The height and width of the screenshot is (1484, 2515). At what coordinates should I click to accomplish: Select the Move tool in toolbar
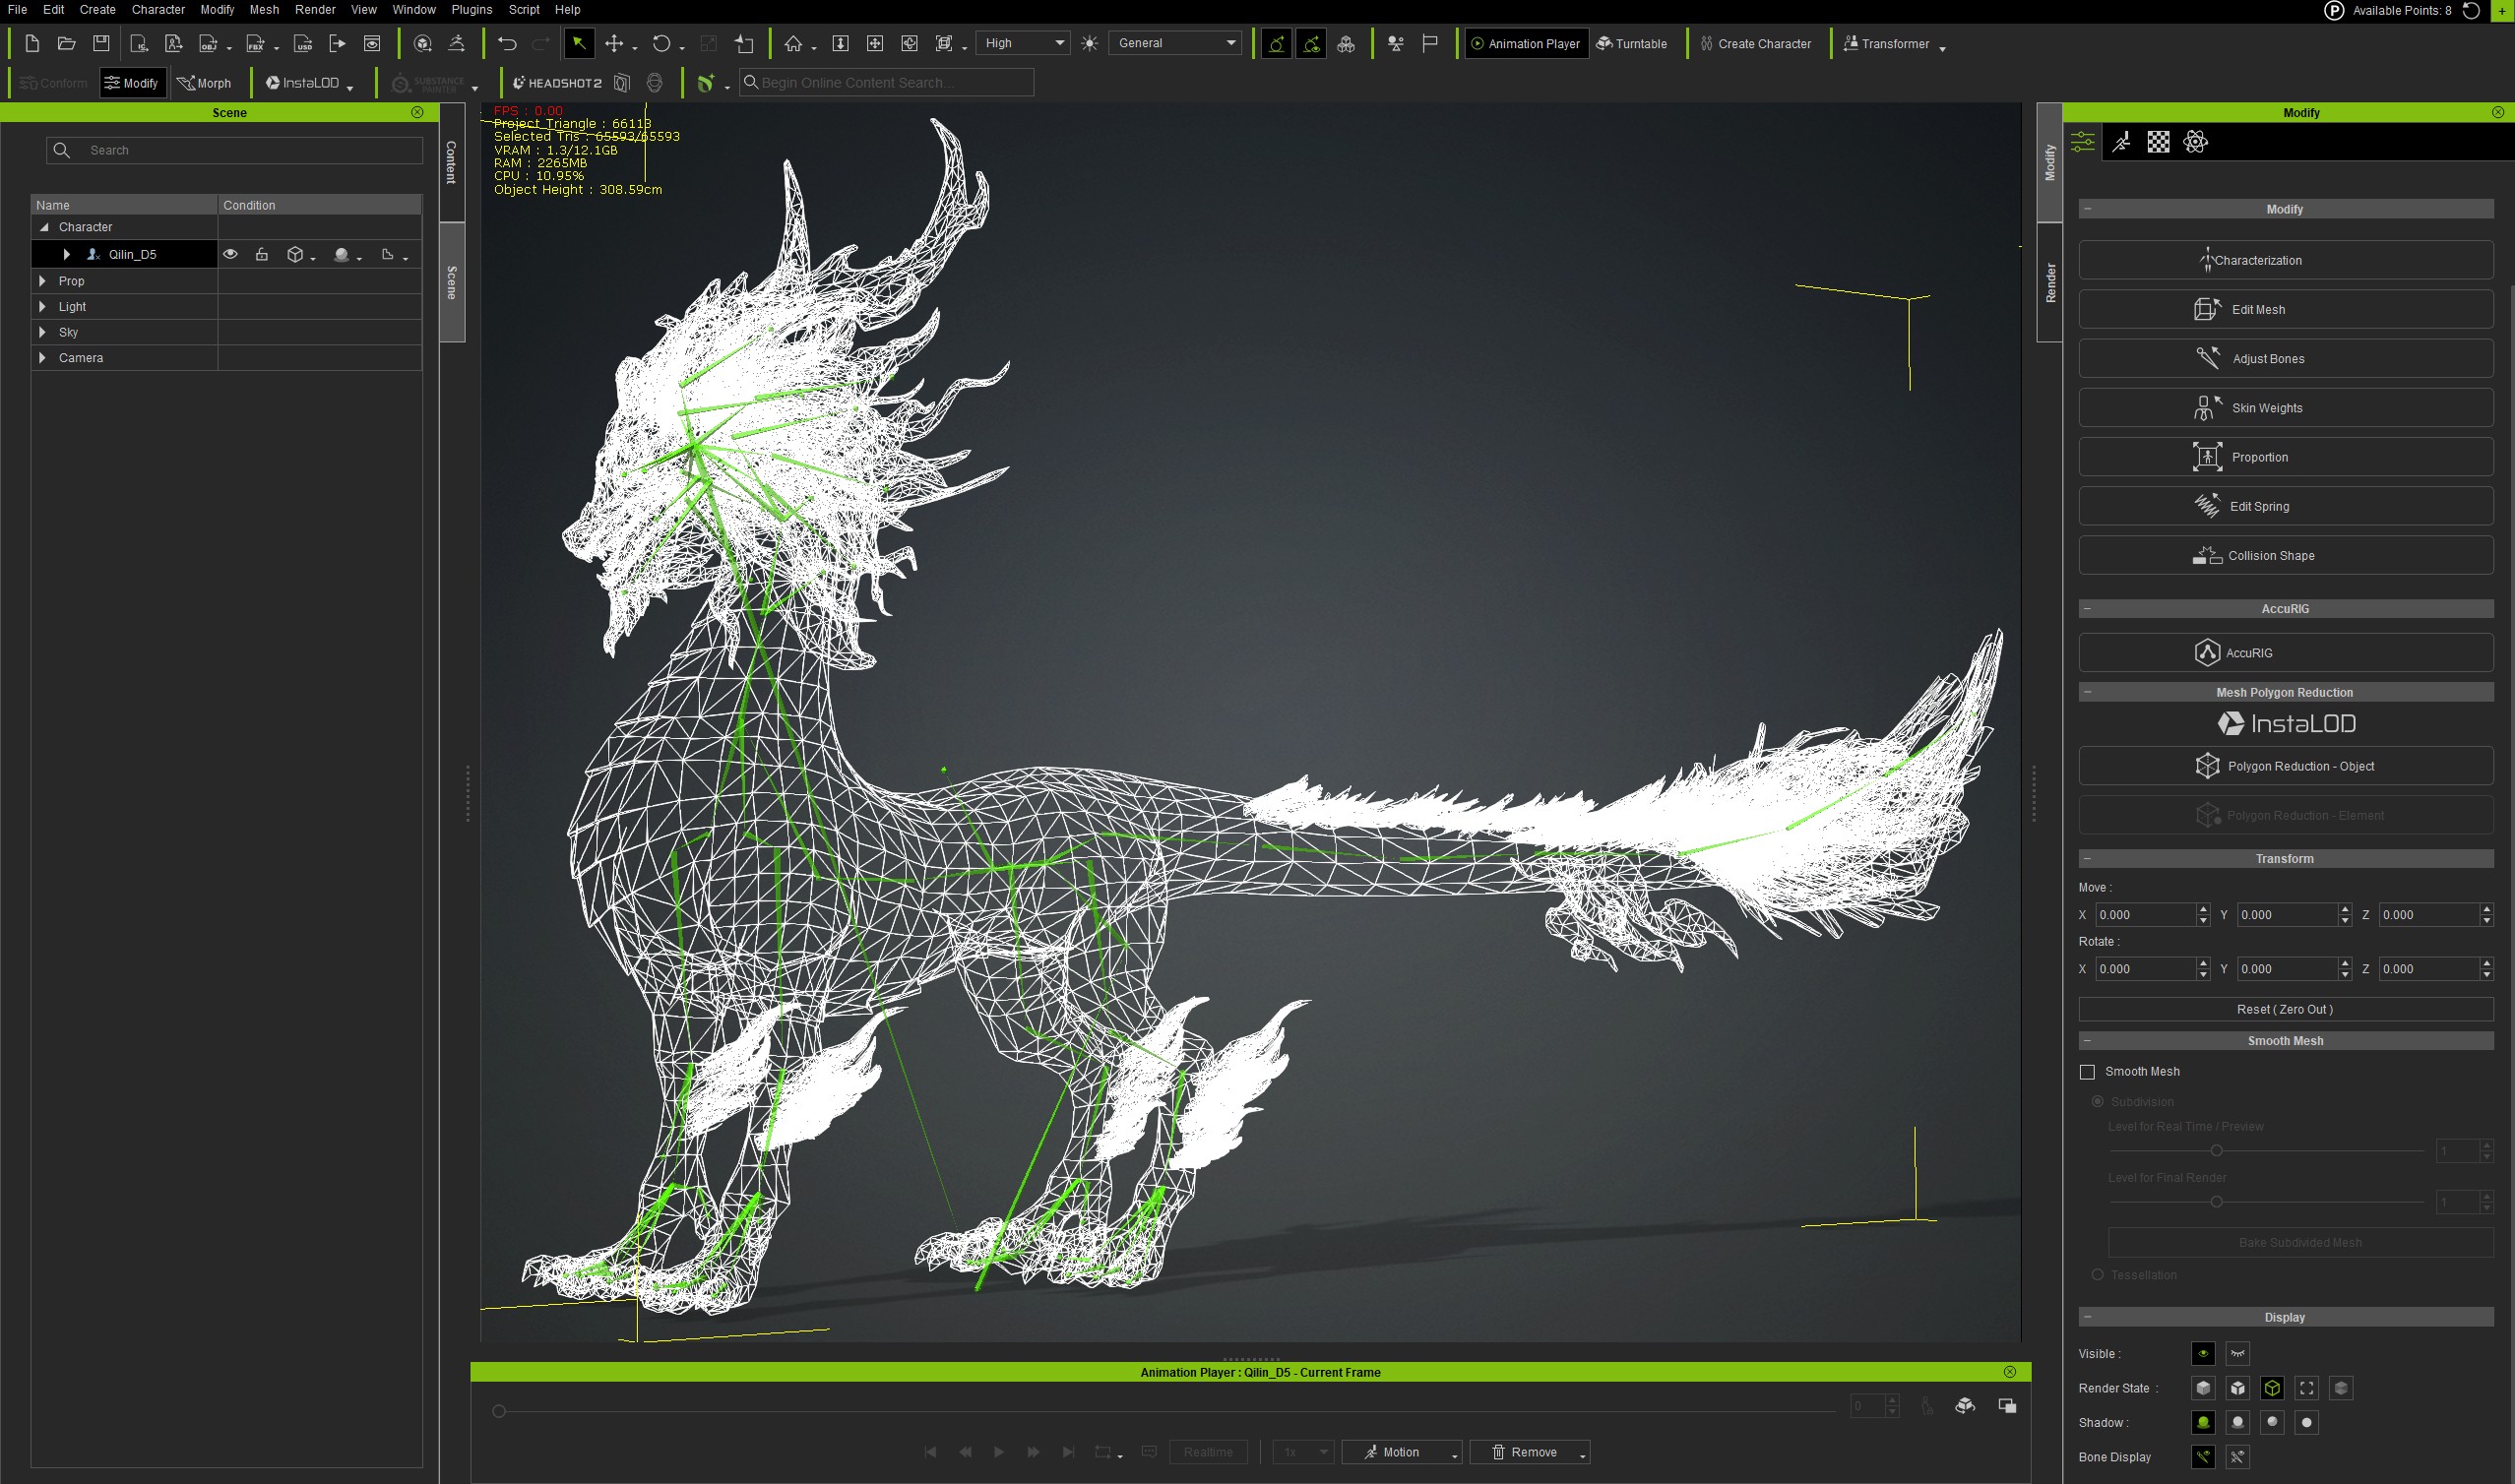coord(614,43)
